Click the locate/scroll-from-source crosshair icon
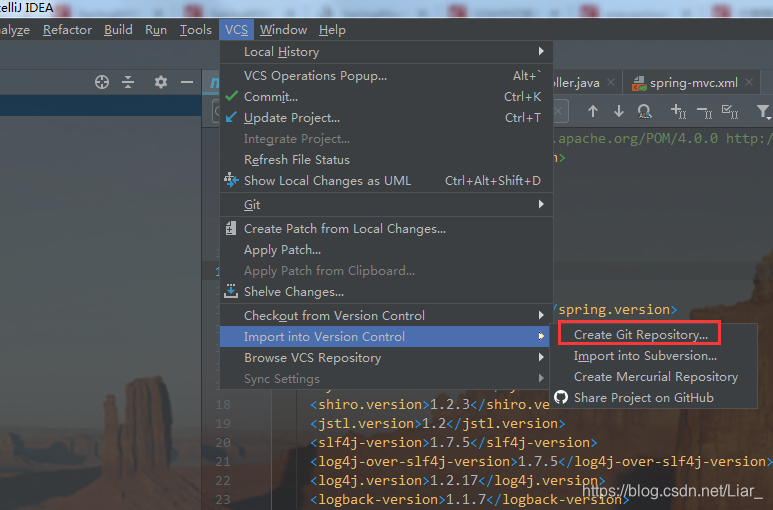The width and height of the screenshot is (773, 510). 102,82
